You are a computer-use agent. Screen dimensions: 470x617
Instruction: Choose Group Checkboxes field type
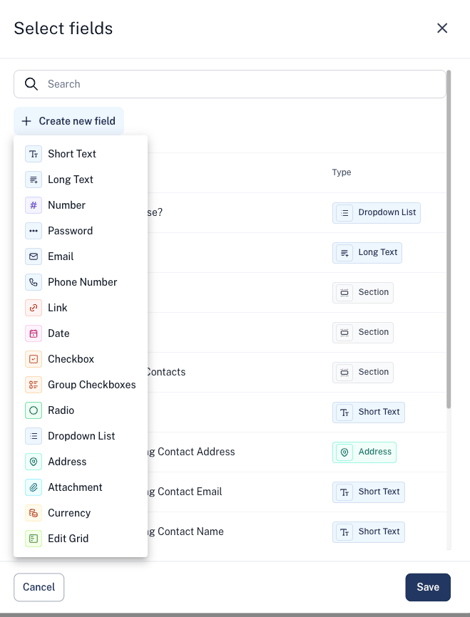[80, 384]
